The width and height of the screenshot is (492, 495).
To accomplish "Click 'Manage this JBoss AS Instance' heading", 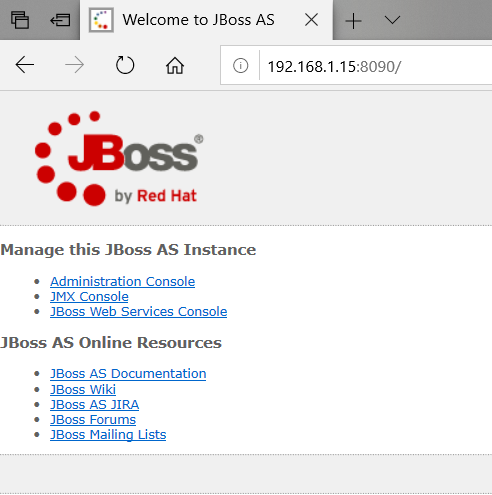I will (x=128, y=250).
